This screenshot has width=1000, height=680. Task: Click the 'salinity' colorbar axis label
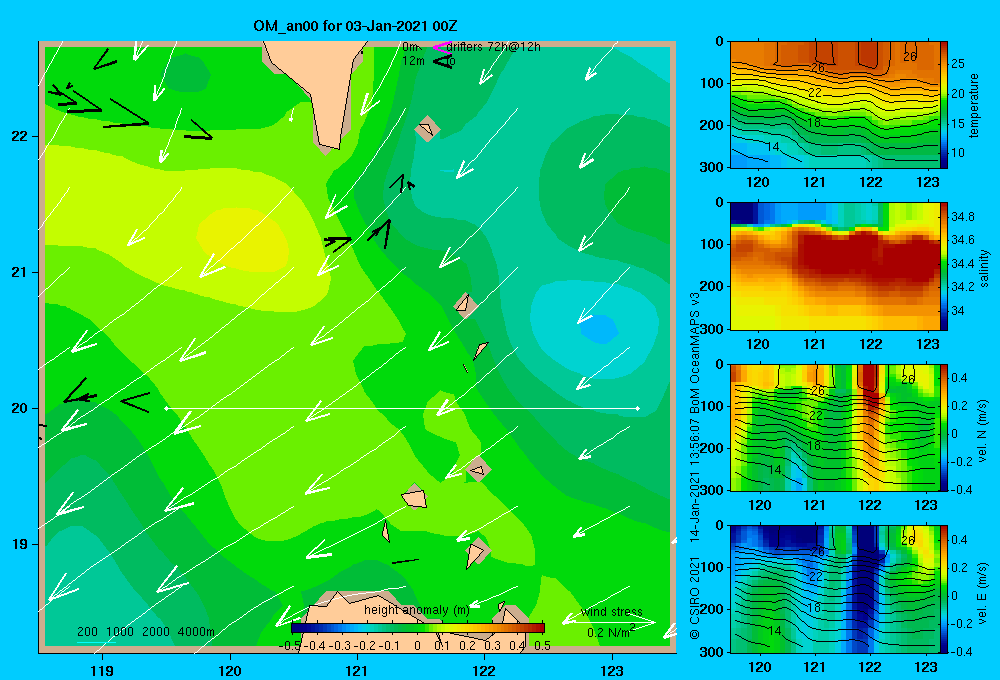click(983, 268)
